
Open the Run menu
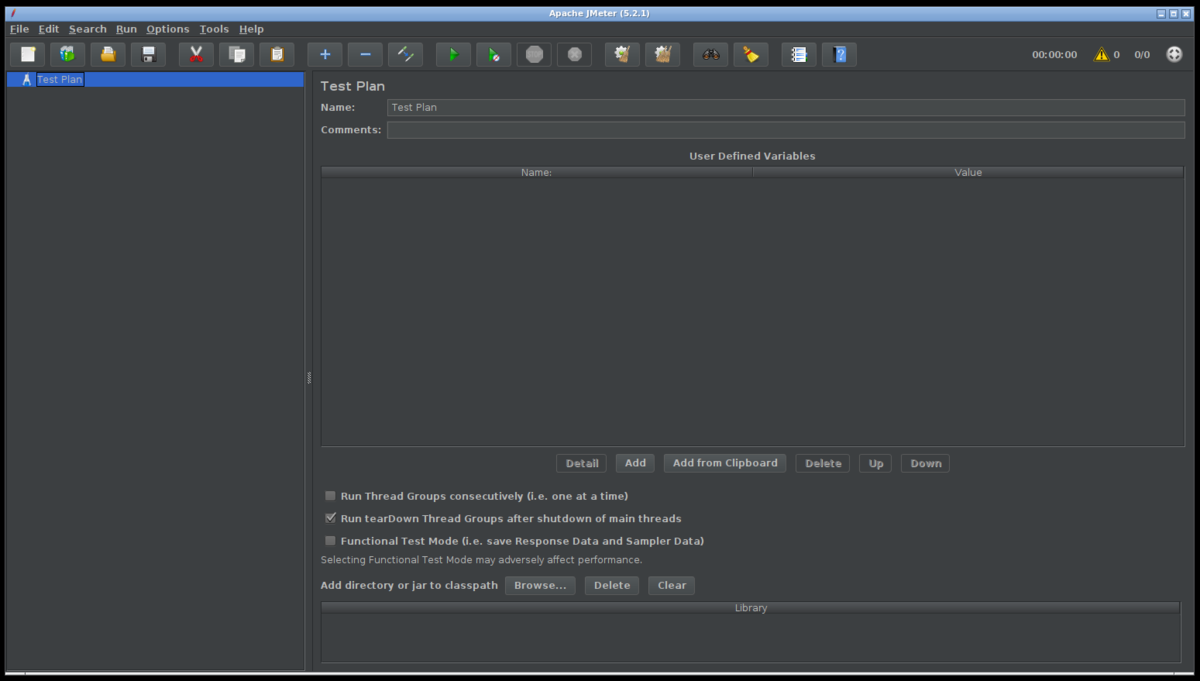[x=126, y=29]
